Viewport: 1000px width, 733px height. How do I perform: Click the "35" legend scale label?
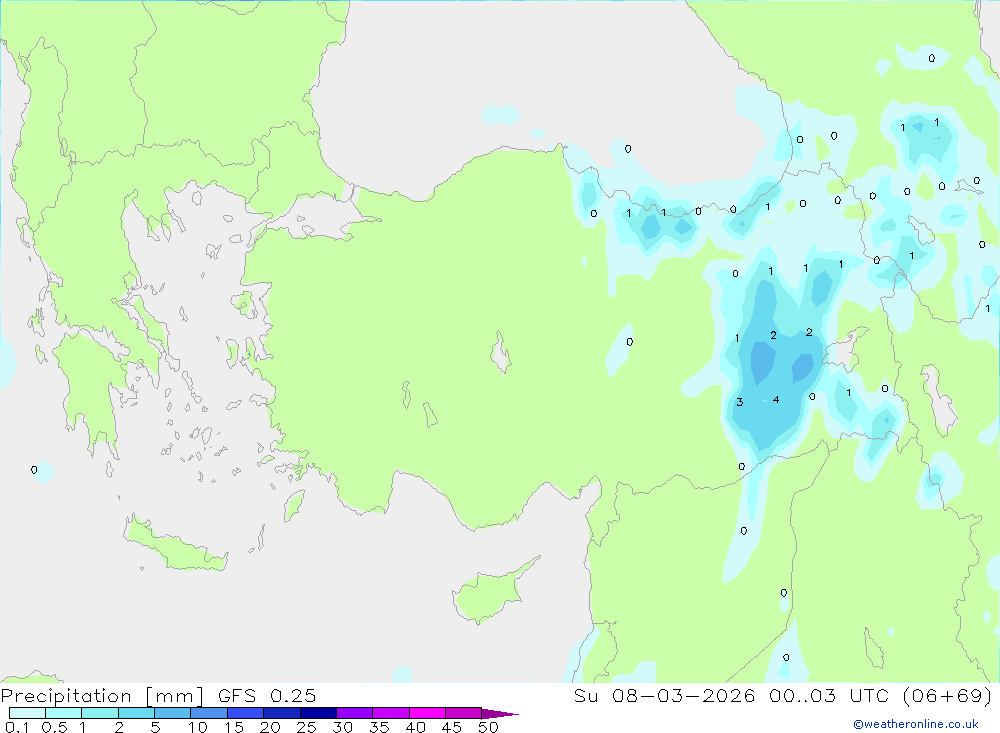pos(379,727)
